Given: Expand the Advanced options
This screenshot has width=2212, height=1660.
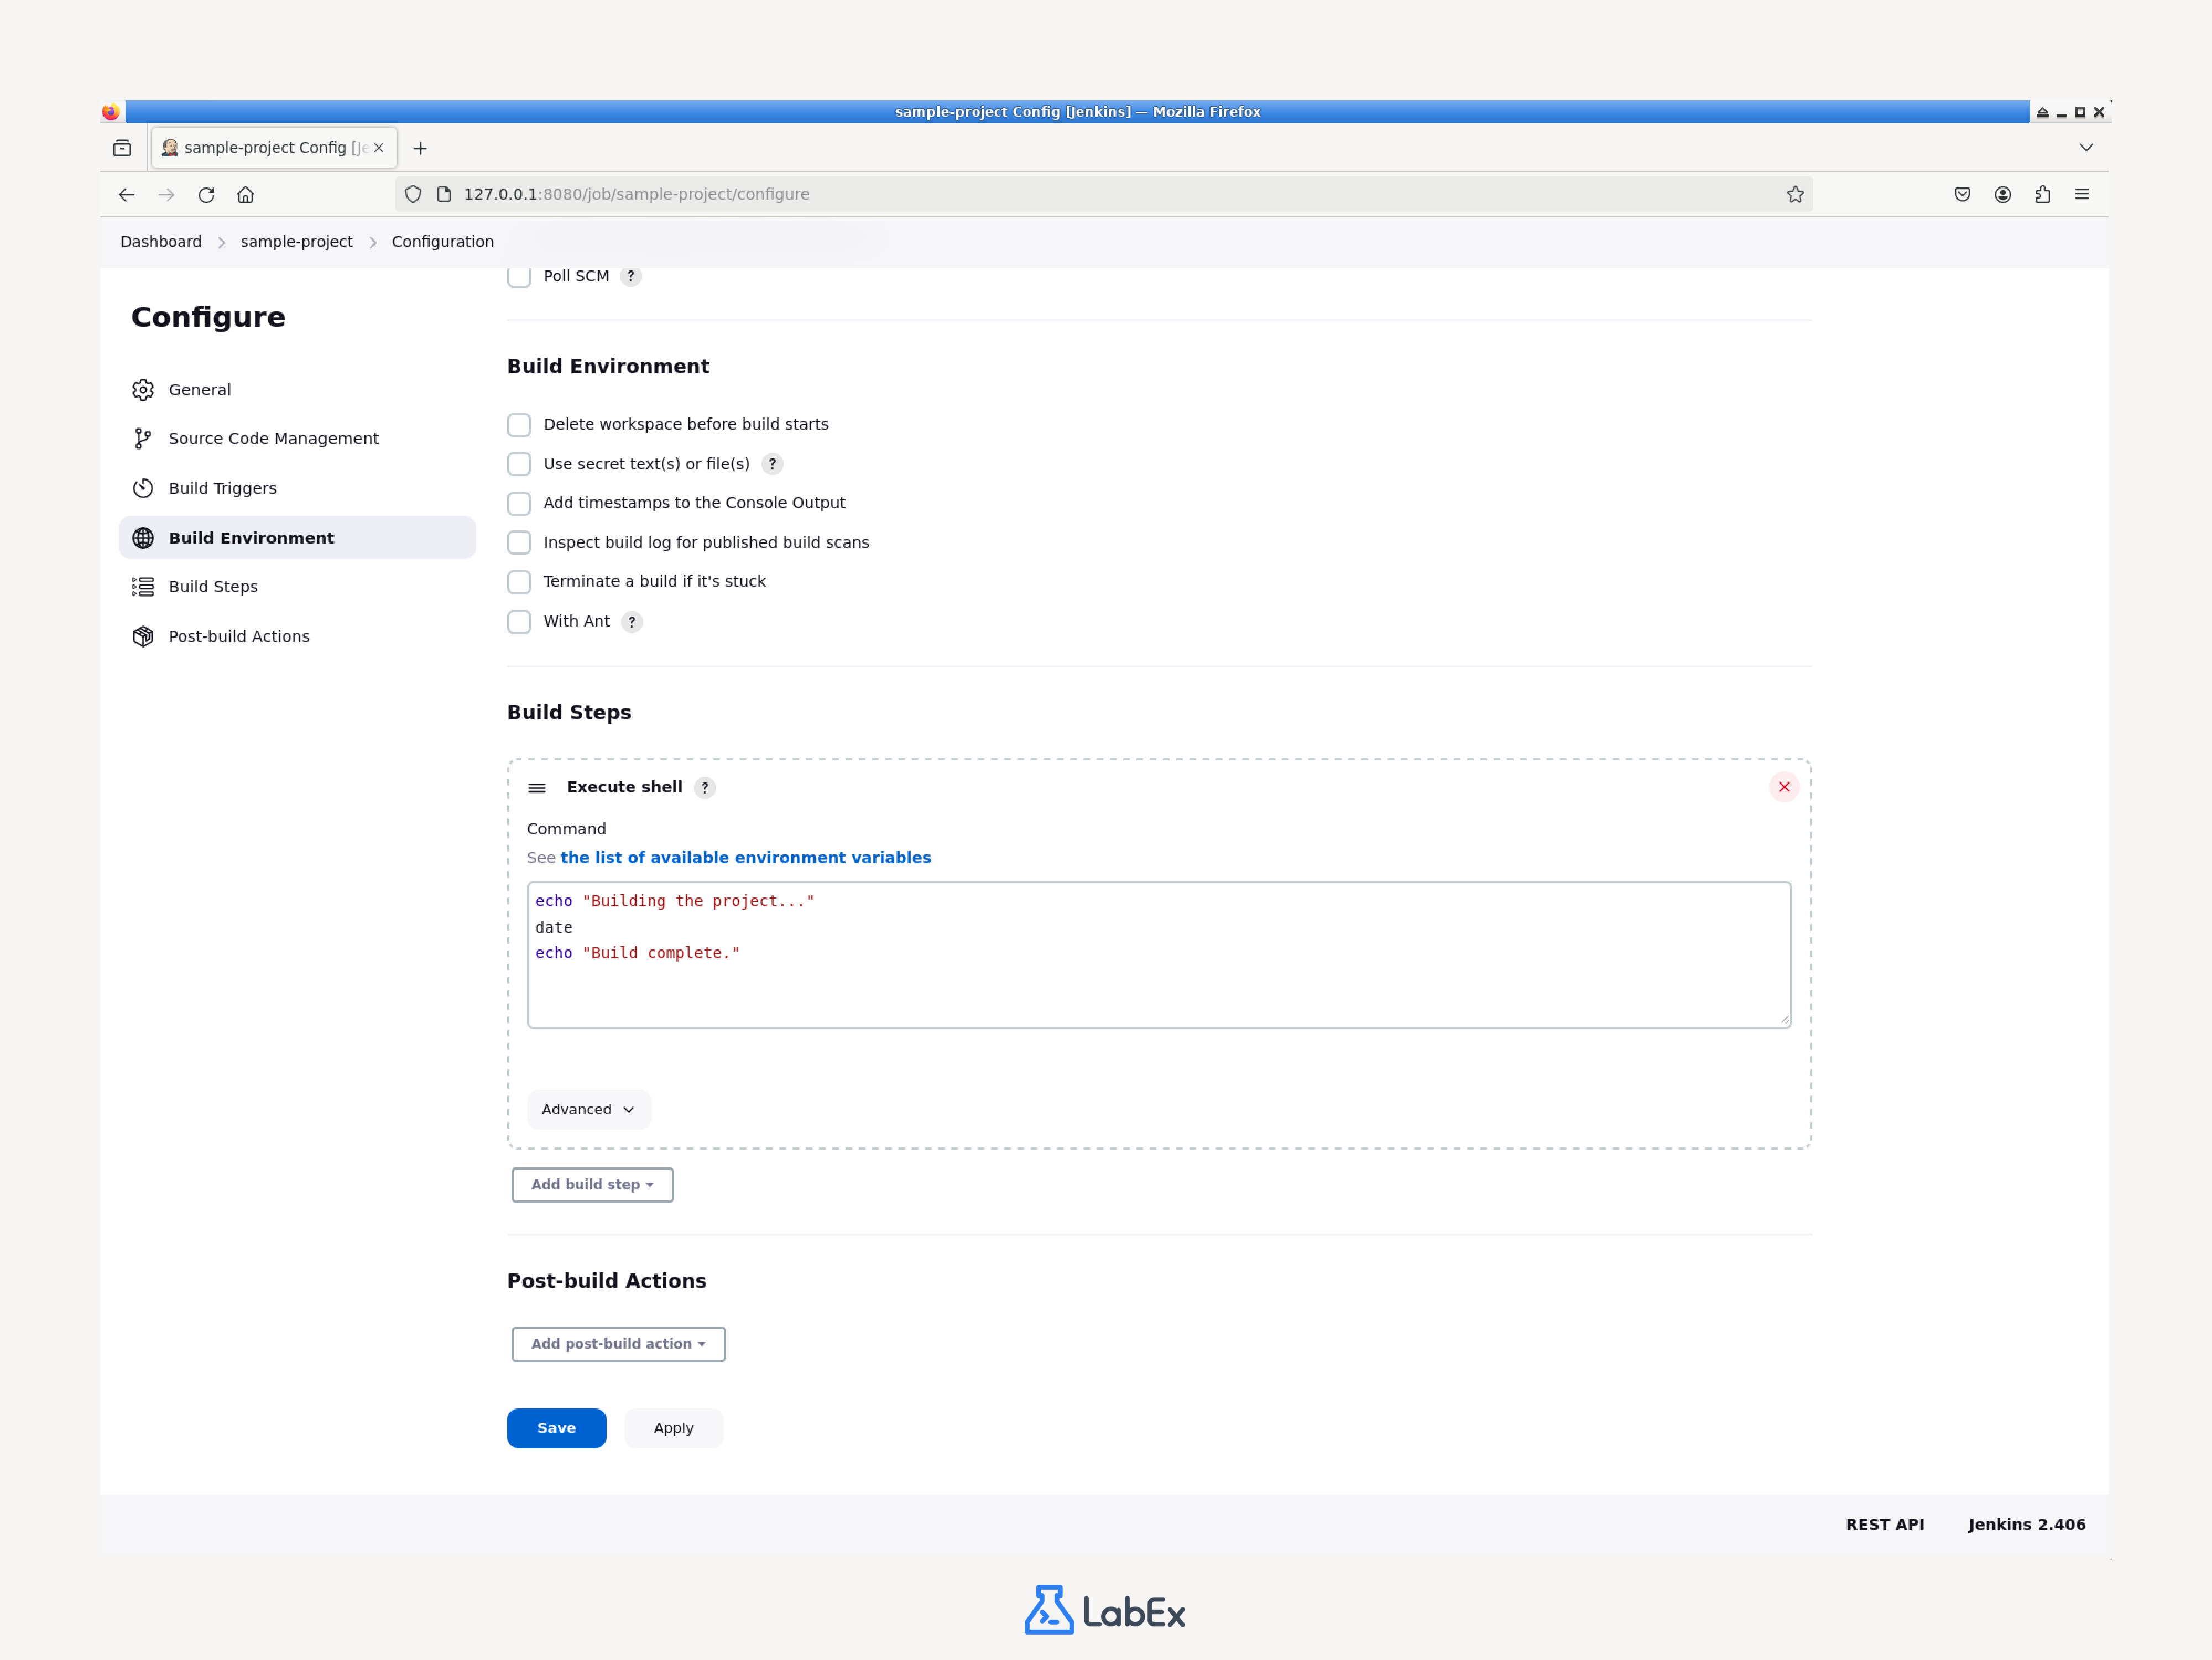Looking at the screenshot, I should 588,1109.
